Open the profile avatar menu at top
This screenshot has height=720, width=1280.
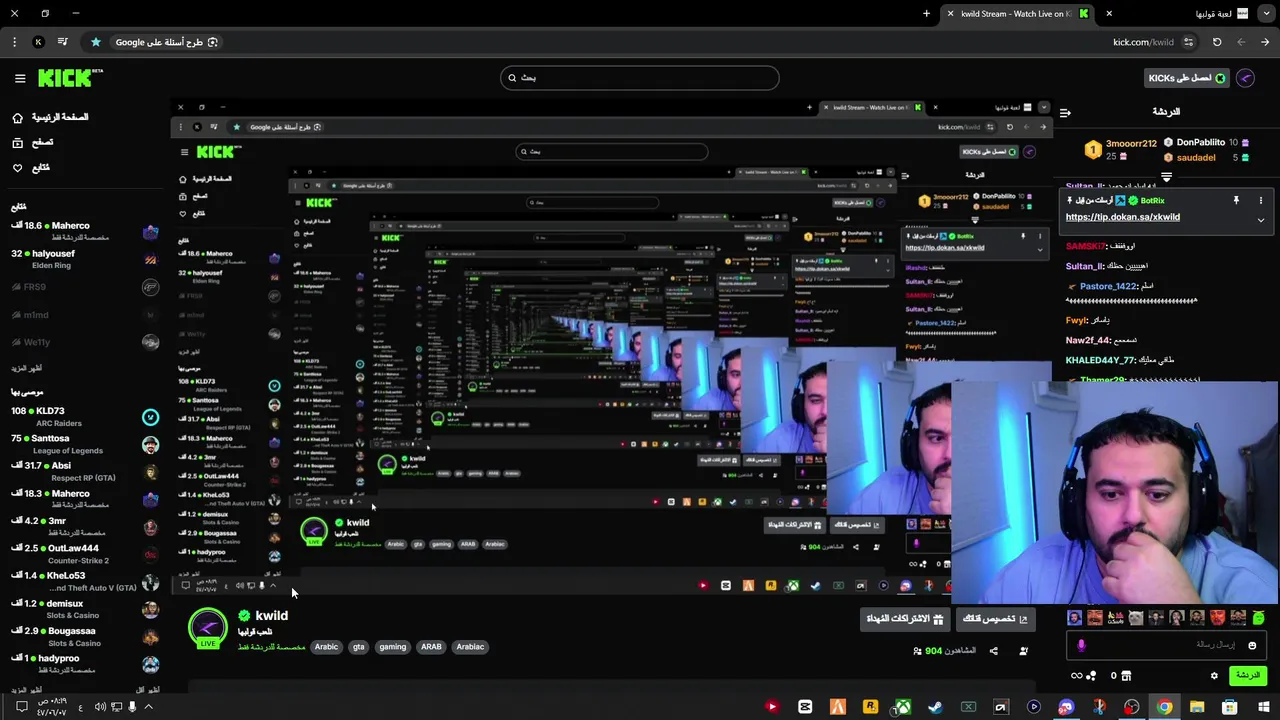tap(1246, 78)
